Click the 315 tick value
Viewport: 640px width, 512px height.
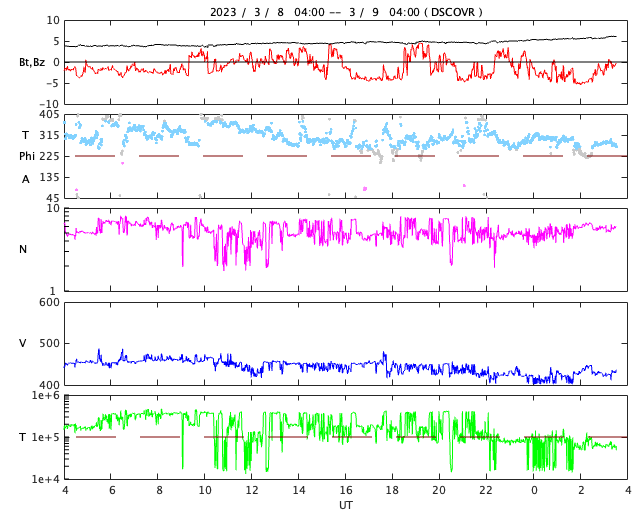pyautogui.click(x=49, y=135)
